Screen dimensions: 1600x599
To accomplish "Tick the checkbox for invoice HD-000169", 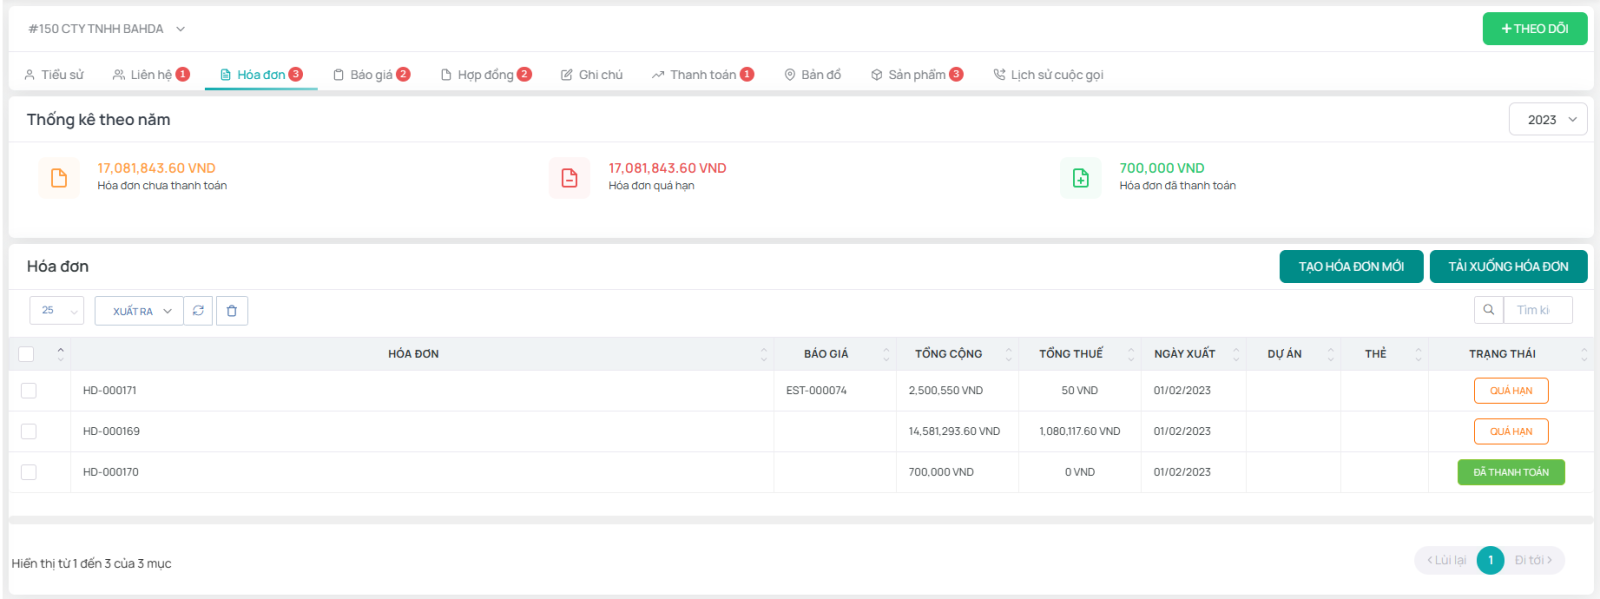I will pos(28,431).
